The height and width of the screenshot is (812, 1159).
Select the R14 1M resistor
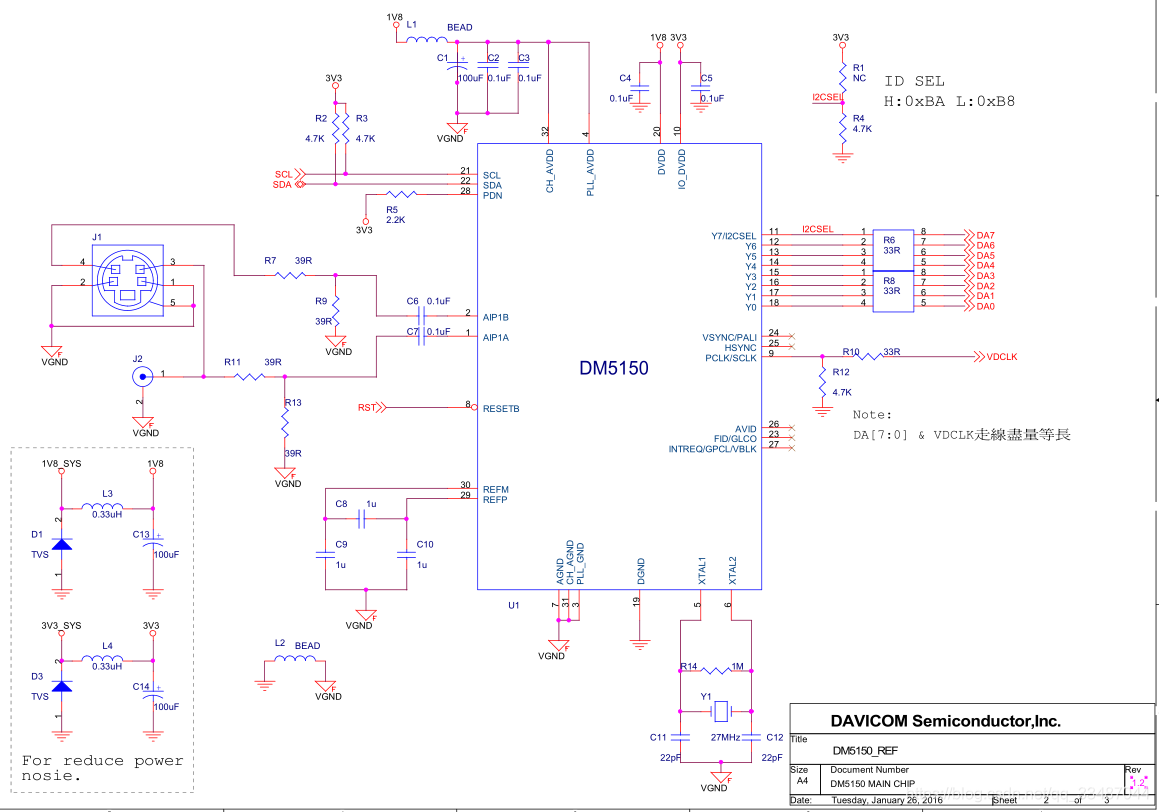coord(716,670)
